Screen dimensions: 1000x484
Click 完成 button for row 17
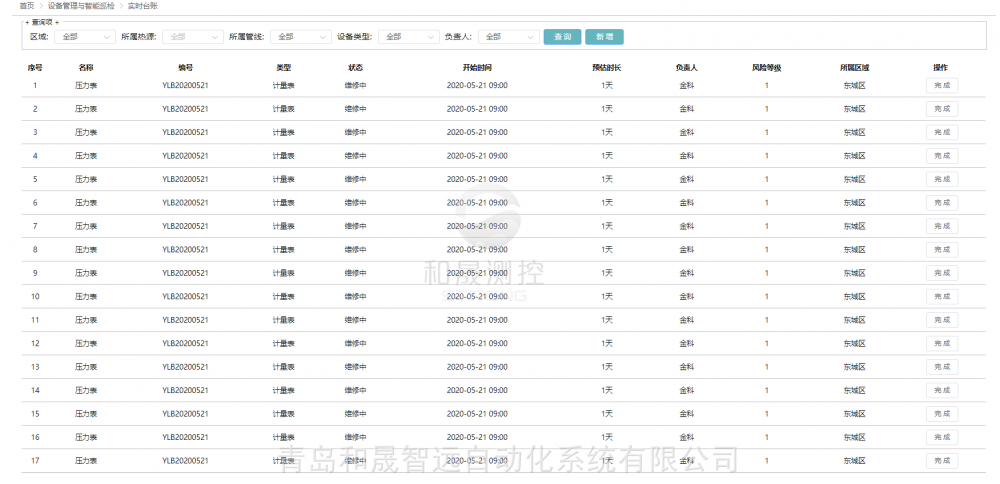coord(941,461)
